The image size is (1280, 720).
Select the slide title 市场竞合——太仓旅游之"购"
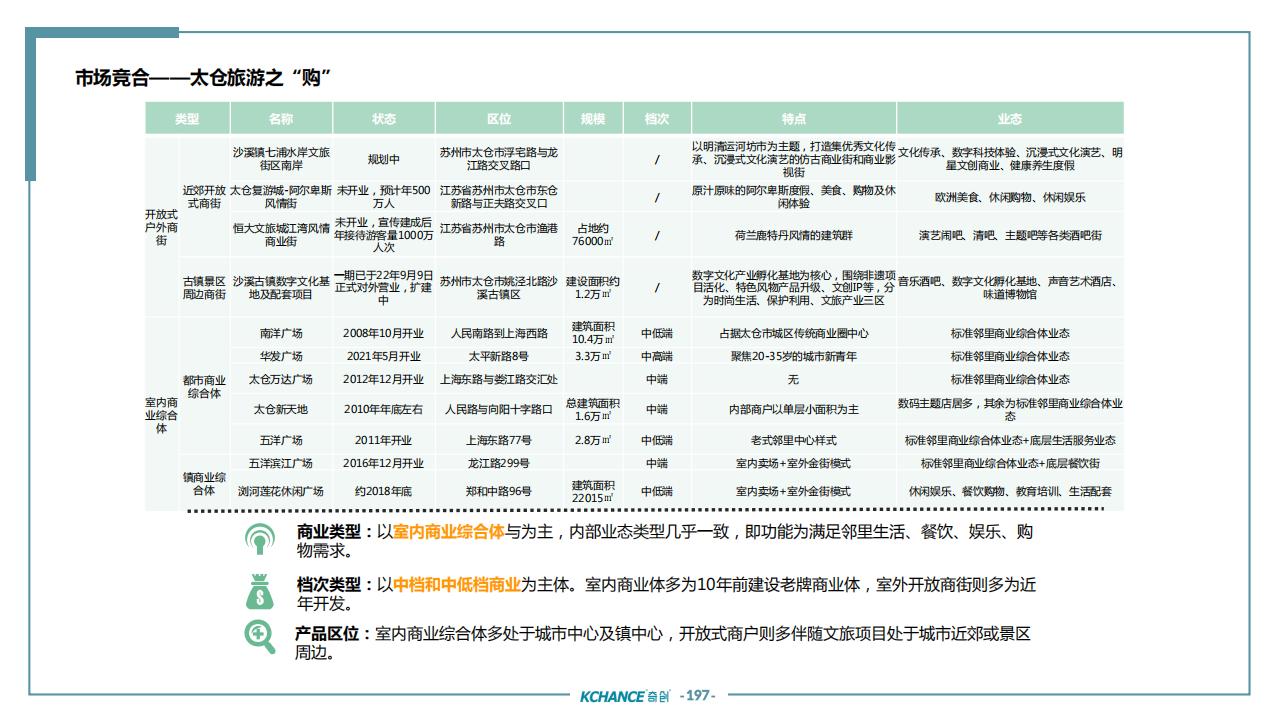coord(203,78)
